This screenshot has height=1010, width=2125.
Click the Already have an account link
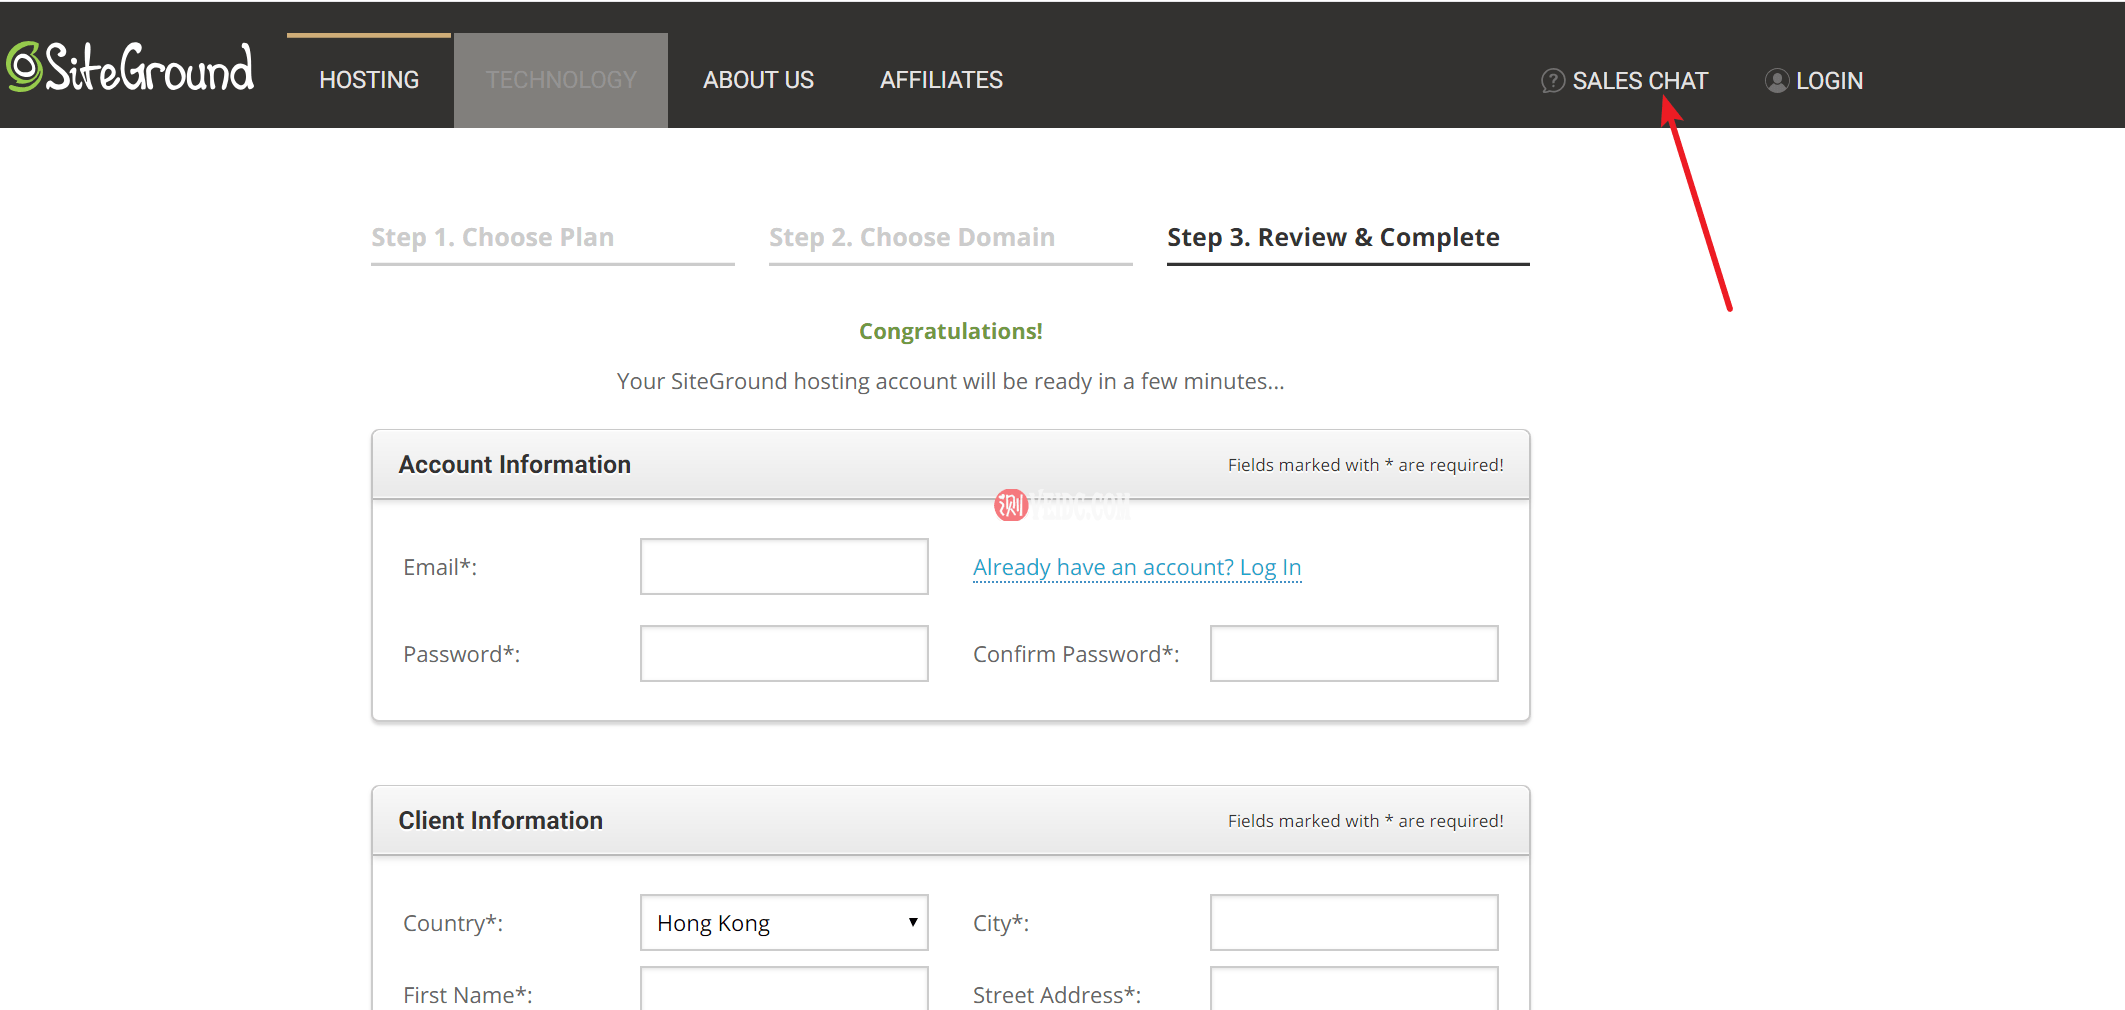coord(1136,568)
